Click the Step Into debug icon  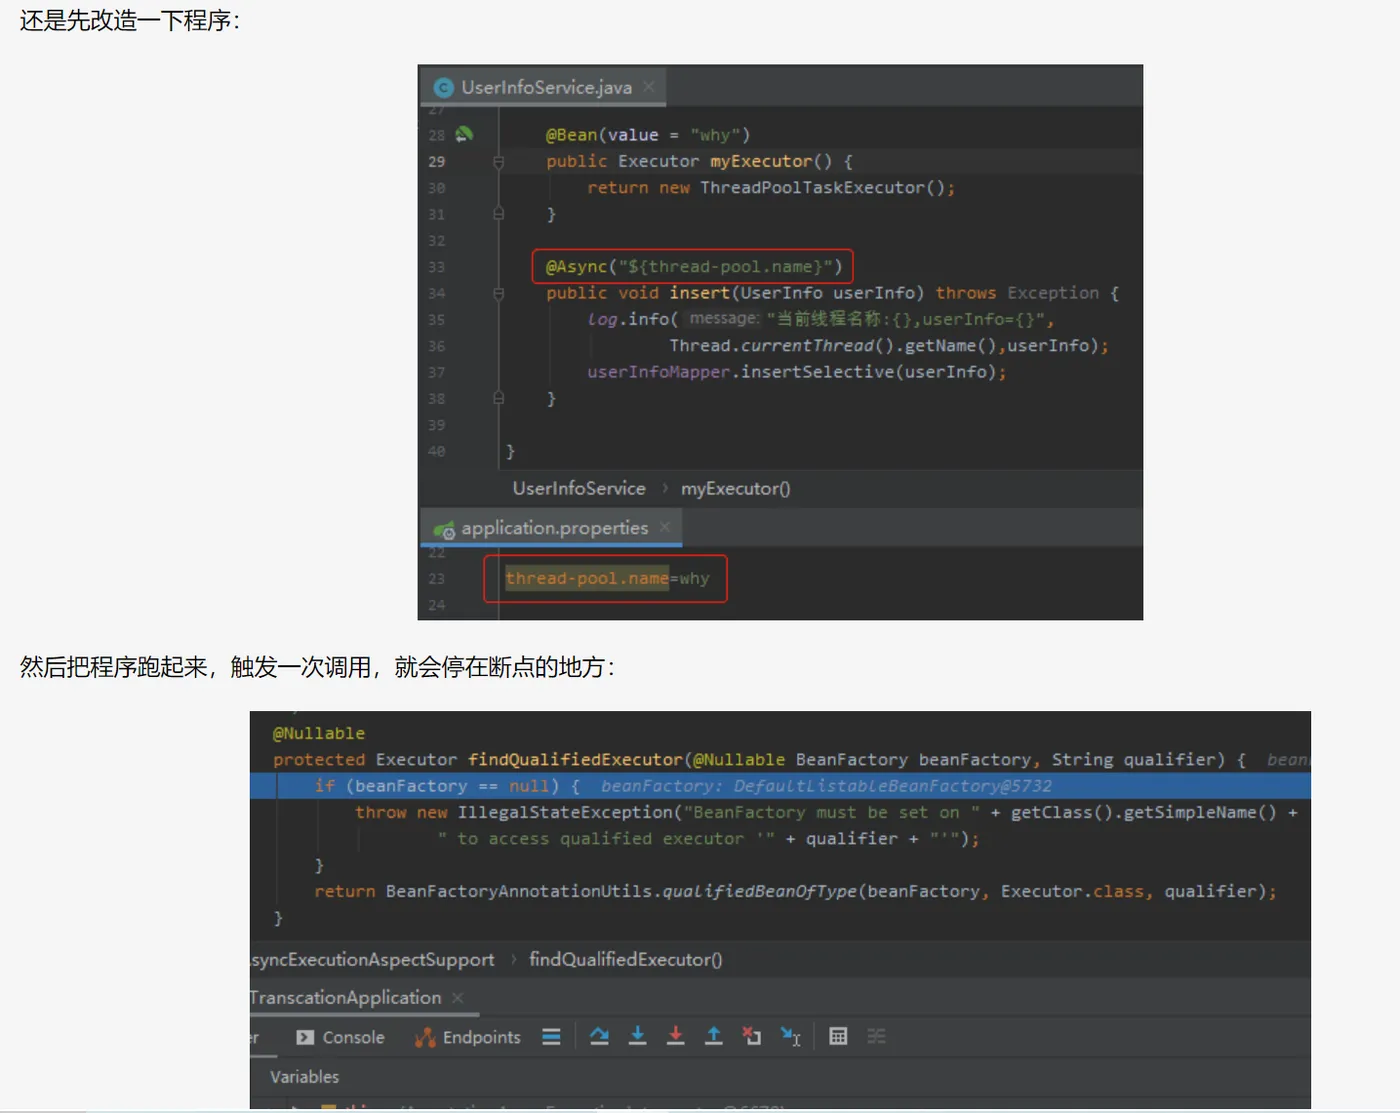(637, 1037)
